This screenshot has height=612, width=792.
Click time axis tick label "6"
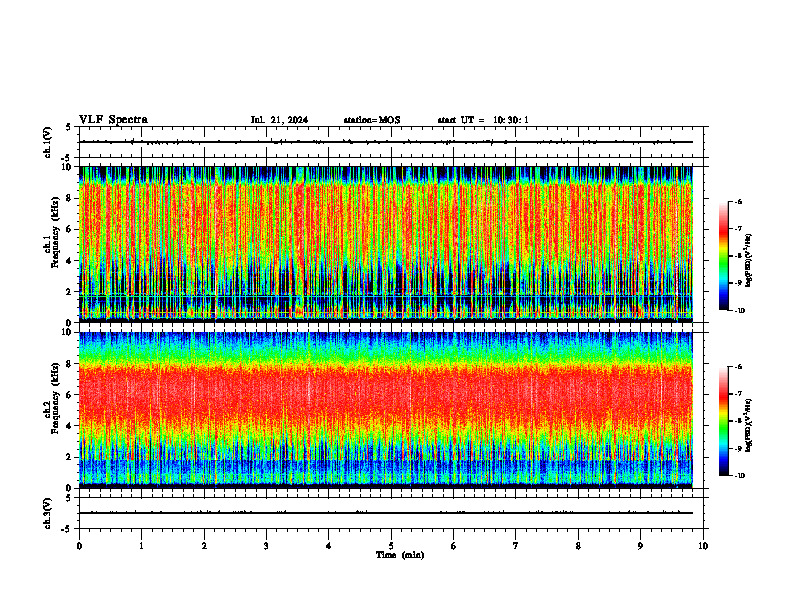pyautogui.click(x=454, y=546)
